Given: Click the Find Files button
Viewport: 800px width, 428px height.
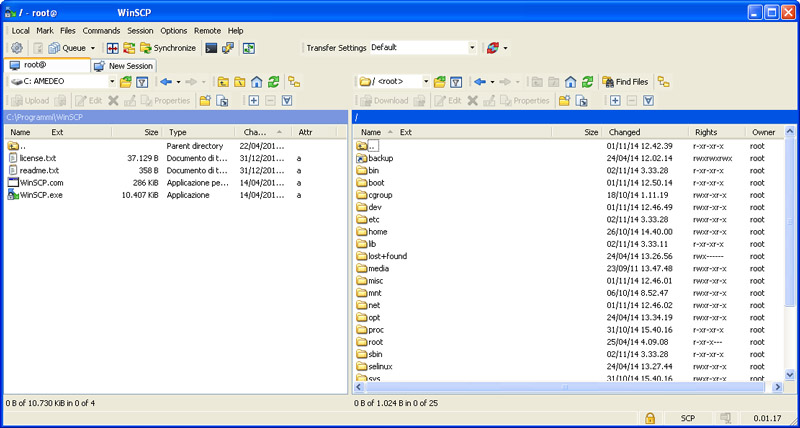Looking at the screenshot, I should click(625, 82).
